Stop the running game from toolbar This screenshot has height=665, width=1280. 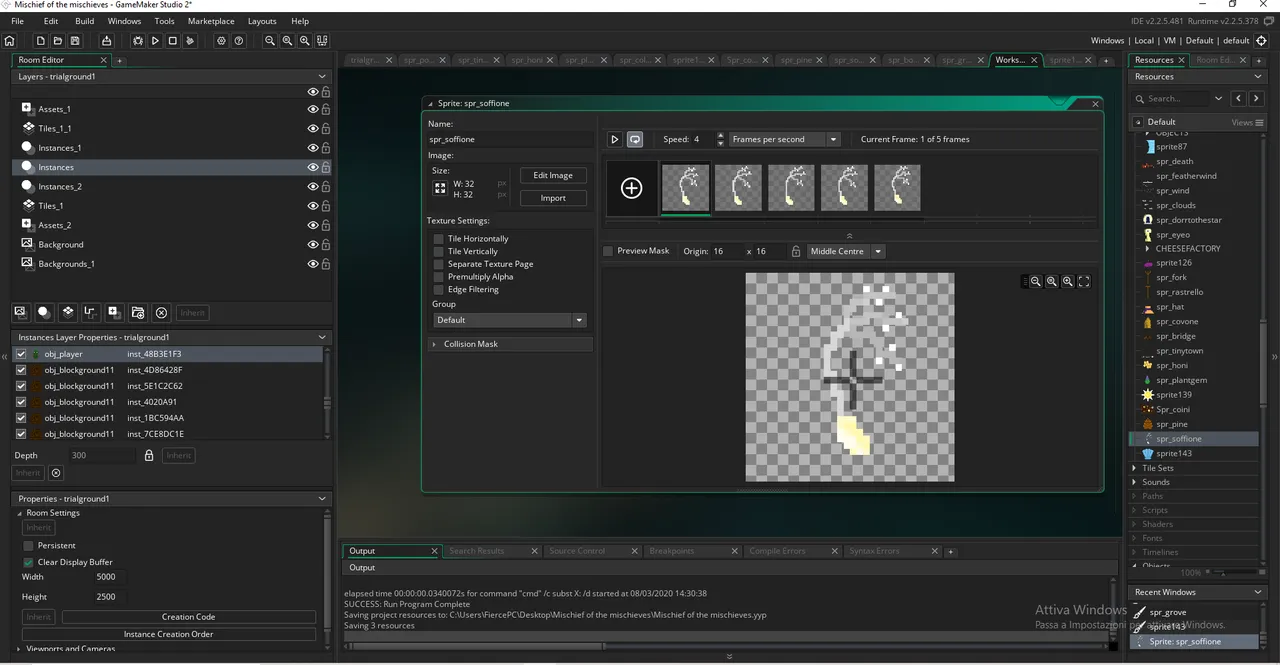172,41
